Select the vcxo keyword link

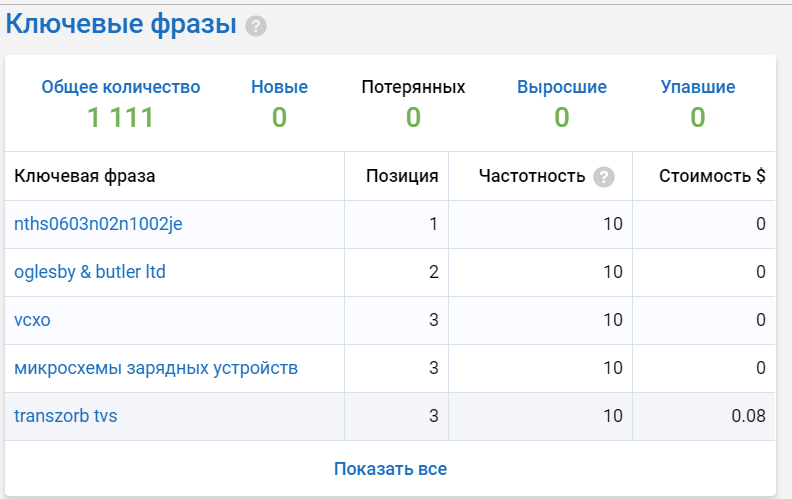pos(32,320)
